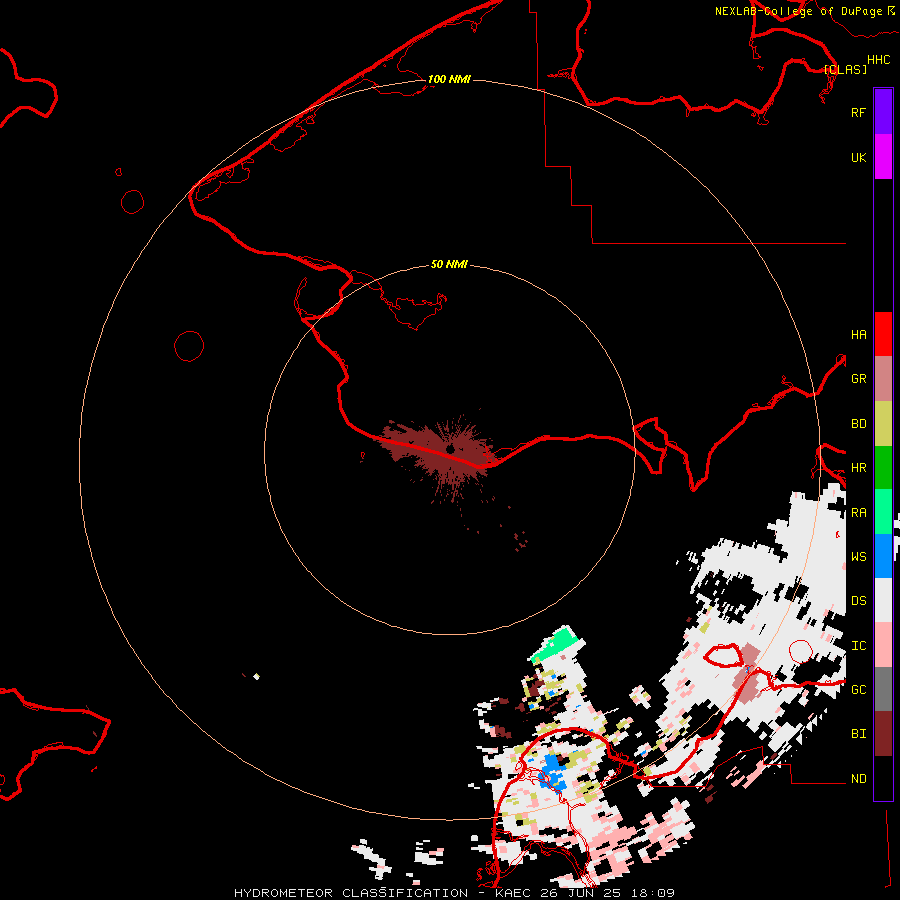Viewport: 900px width, 900px height.
Task: Click the 'HHC' product code text
Action: [x=878, y=60]
